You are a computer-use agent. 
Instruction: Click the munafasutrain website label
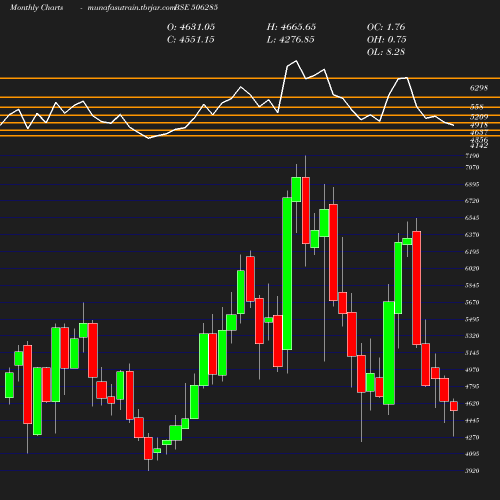131,8
